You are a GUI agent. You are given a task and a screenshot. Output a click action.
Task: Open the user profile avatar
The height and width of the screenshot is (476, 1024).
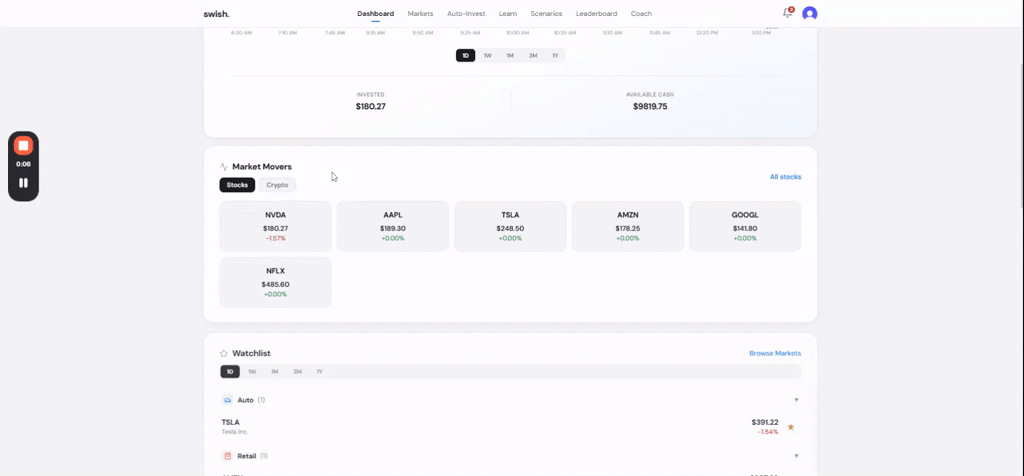tap(810, 14)
